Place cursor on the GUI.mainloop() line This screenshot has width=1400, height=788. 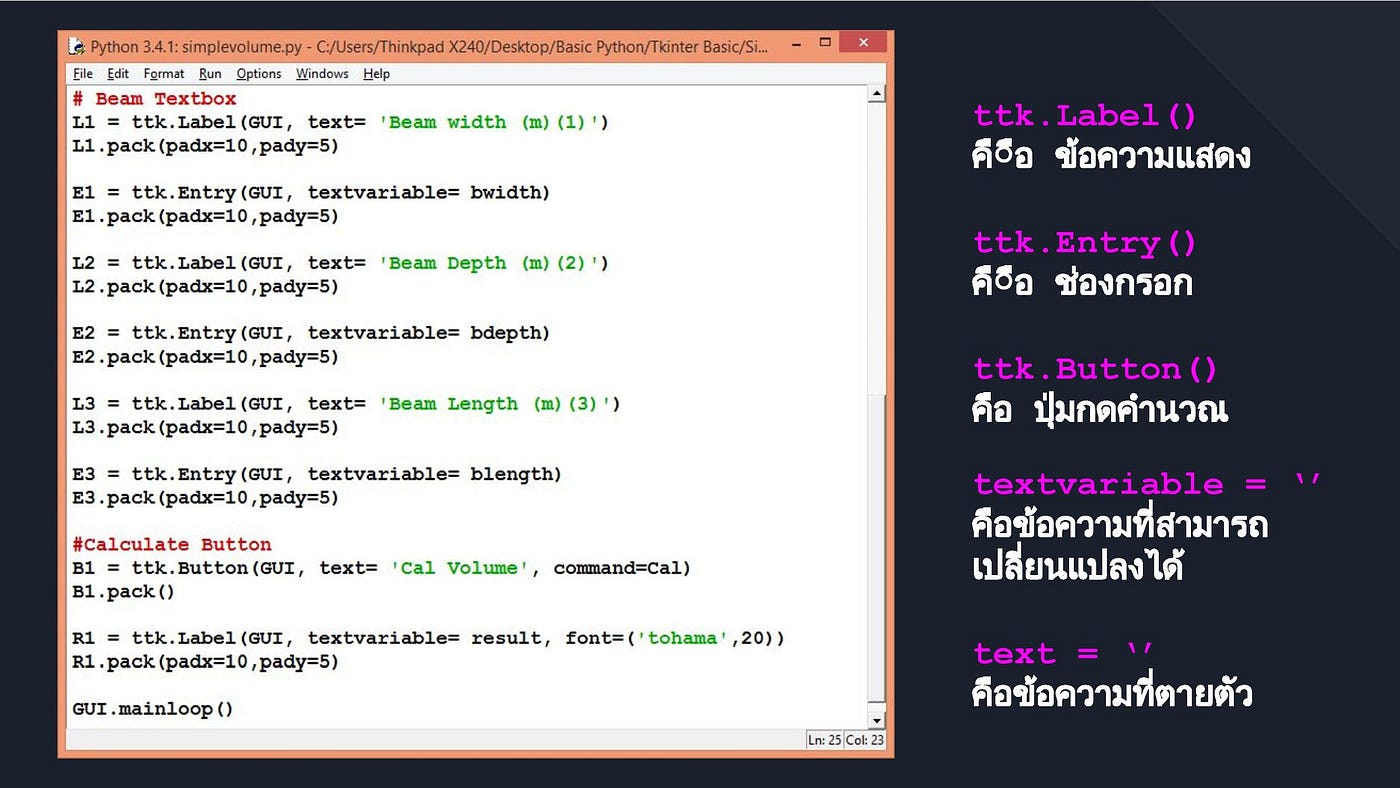pos(151,708)
